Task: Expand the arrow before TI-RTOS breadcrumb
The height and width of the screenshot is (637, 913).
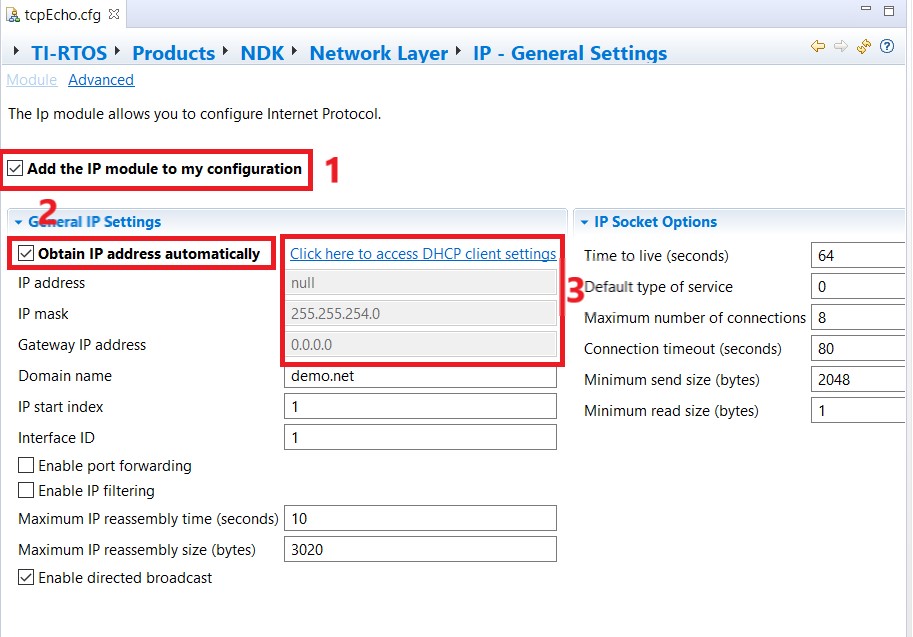Action: coord(17,52)
